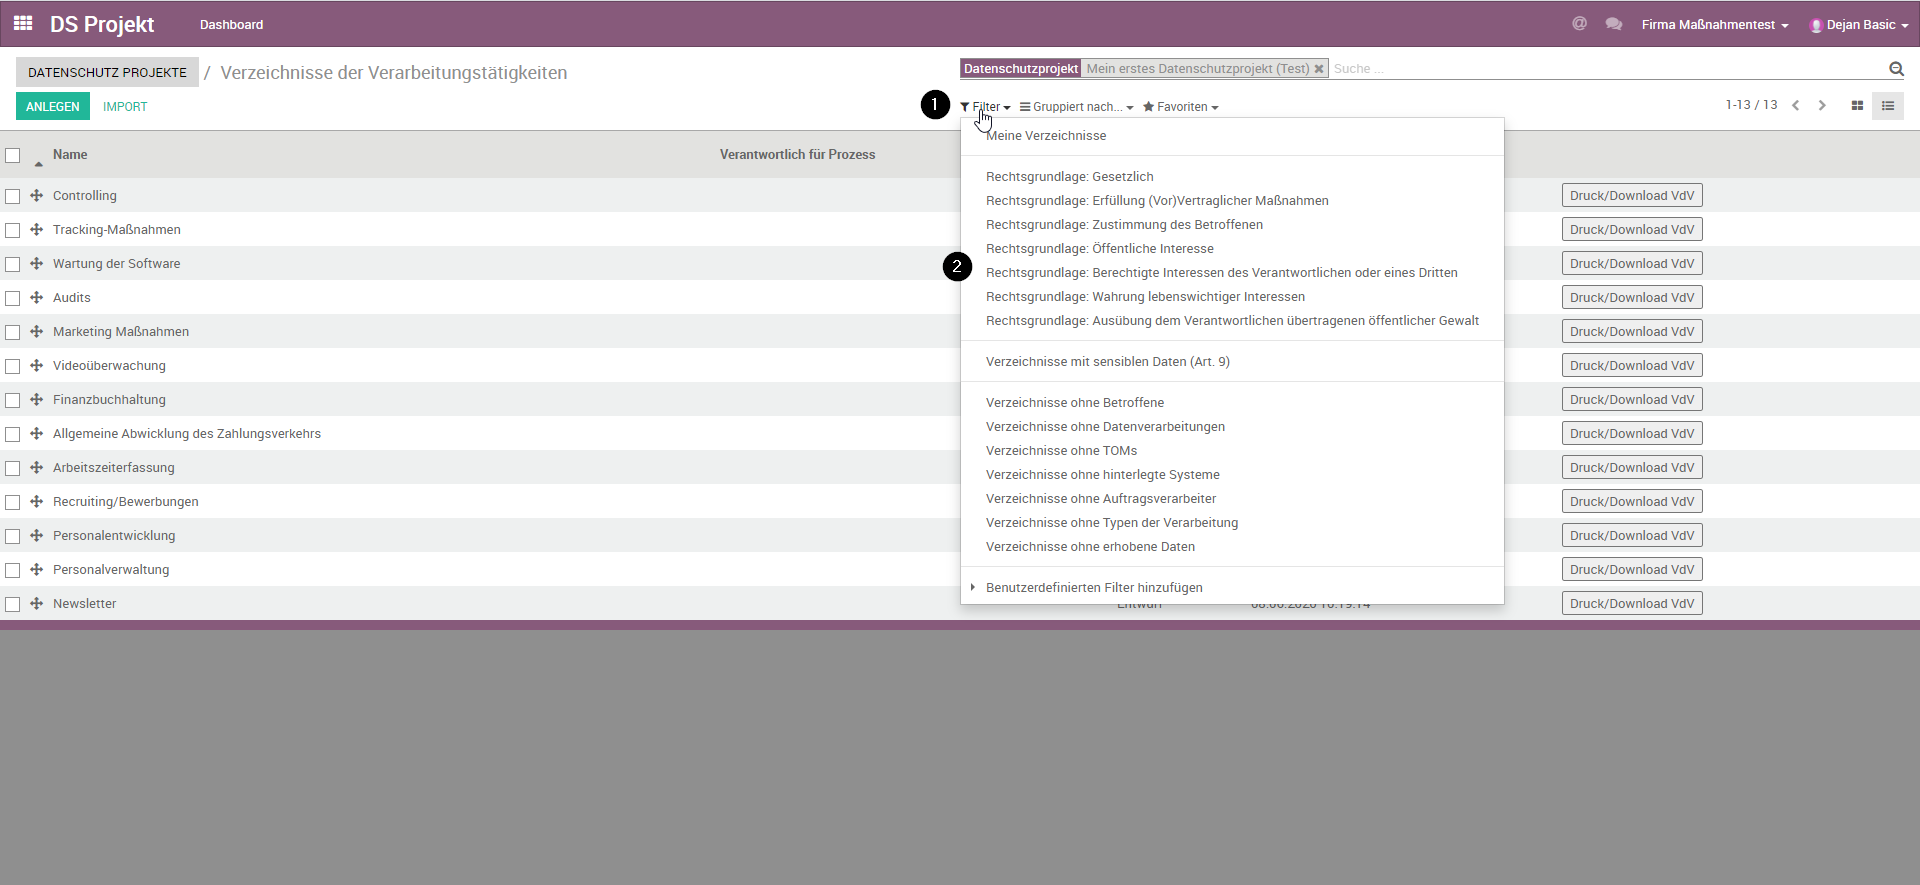Click into the Suche search field
1920x885 pixels.
click(x=1600, y=69)
